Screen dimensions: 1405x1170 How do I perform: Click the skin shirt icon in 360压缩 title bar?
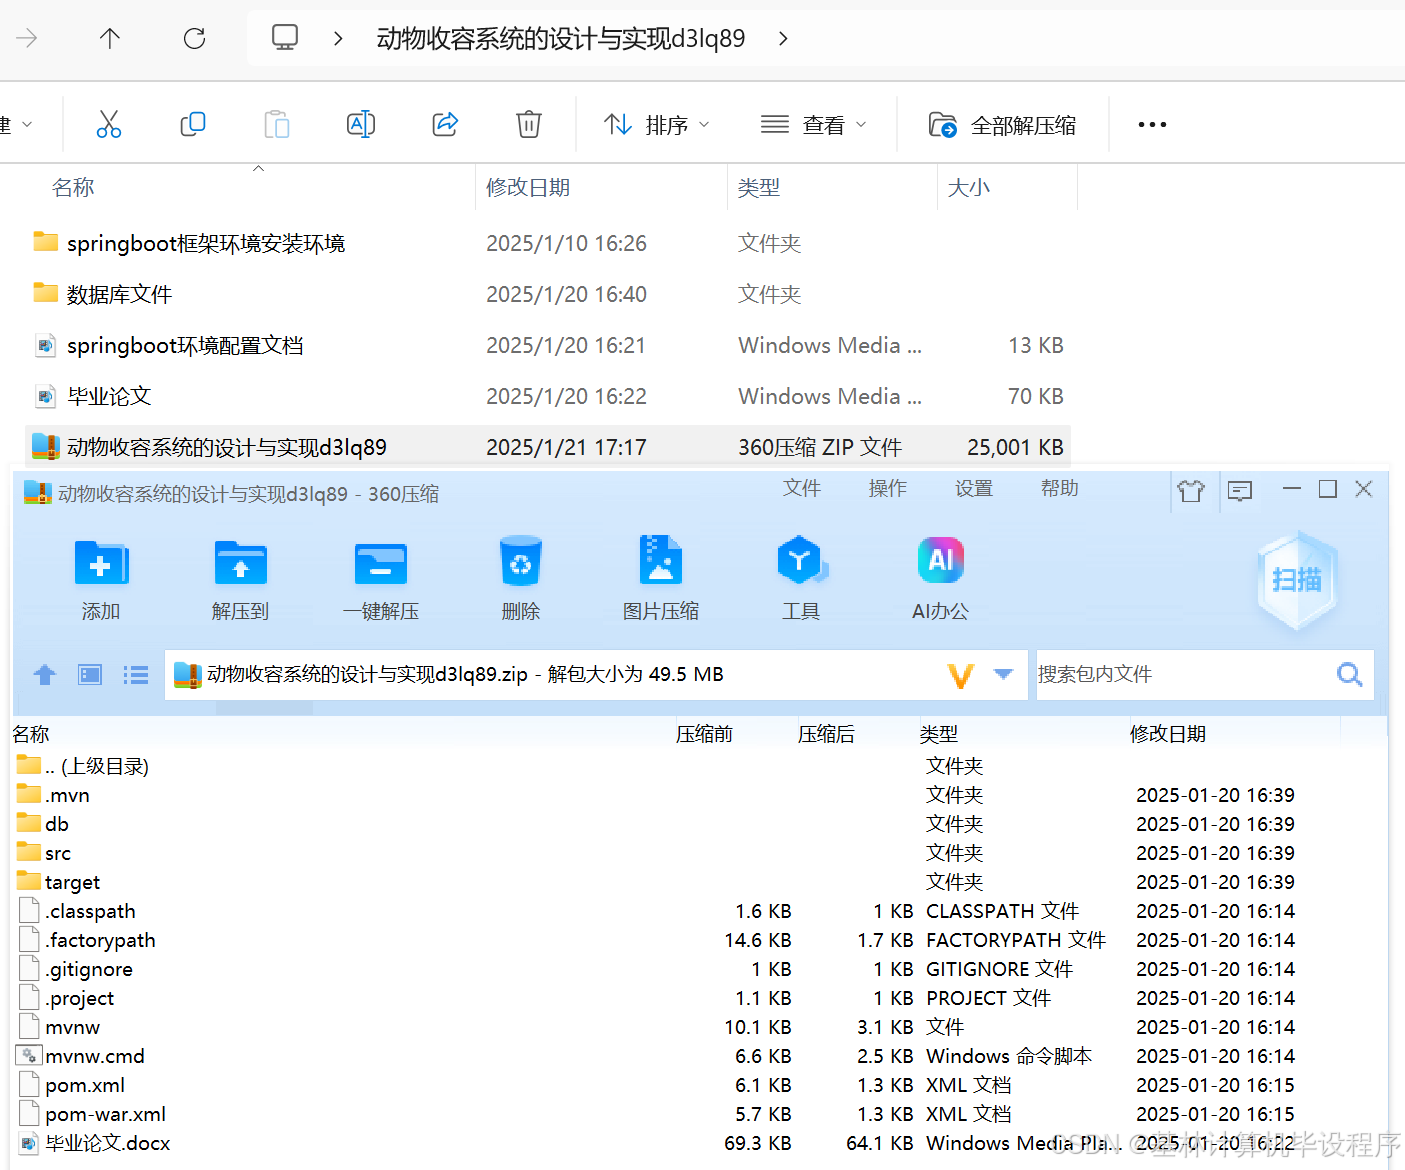(1191, 490)
